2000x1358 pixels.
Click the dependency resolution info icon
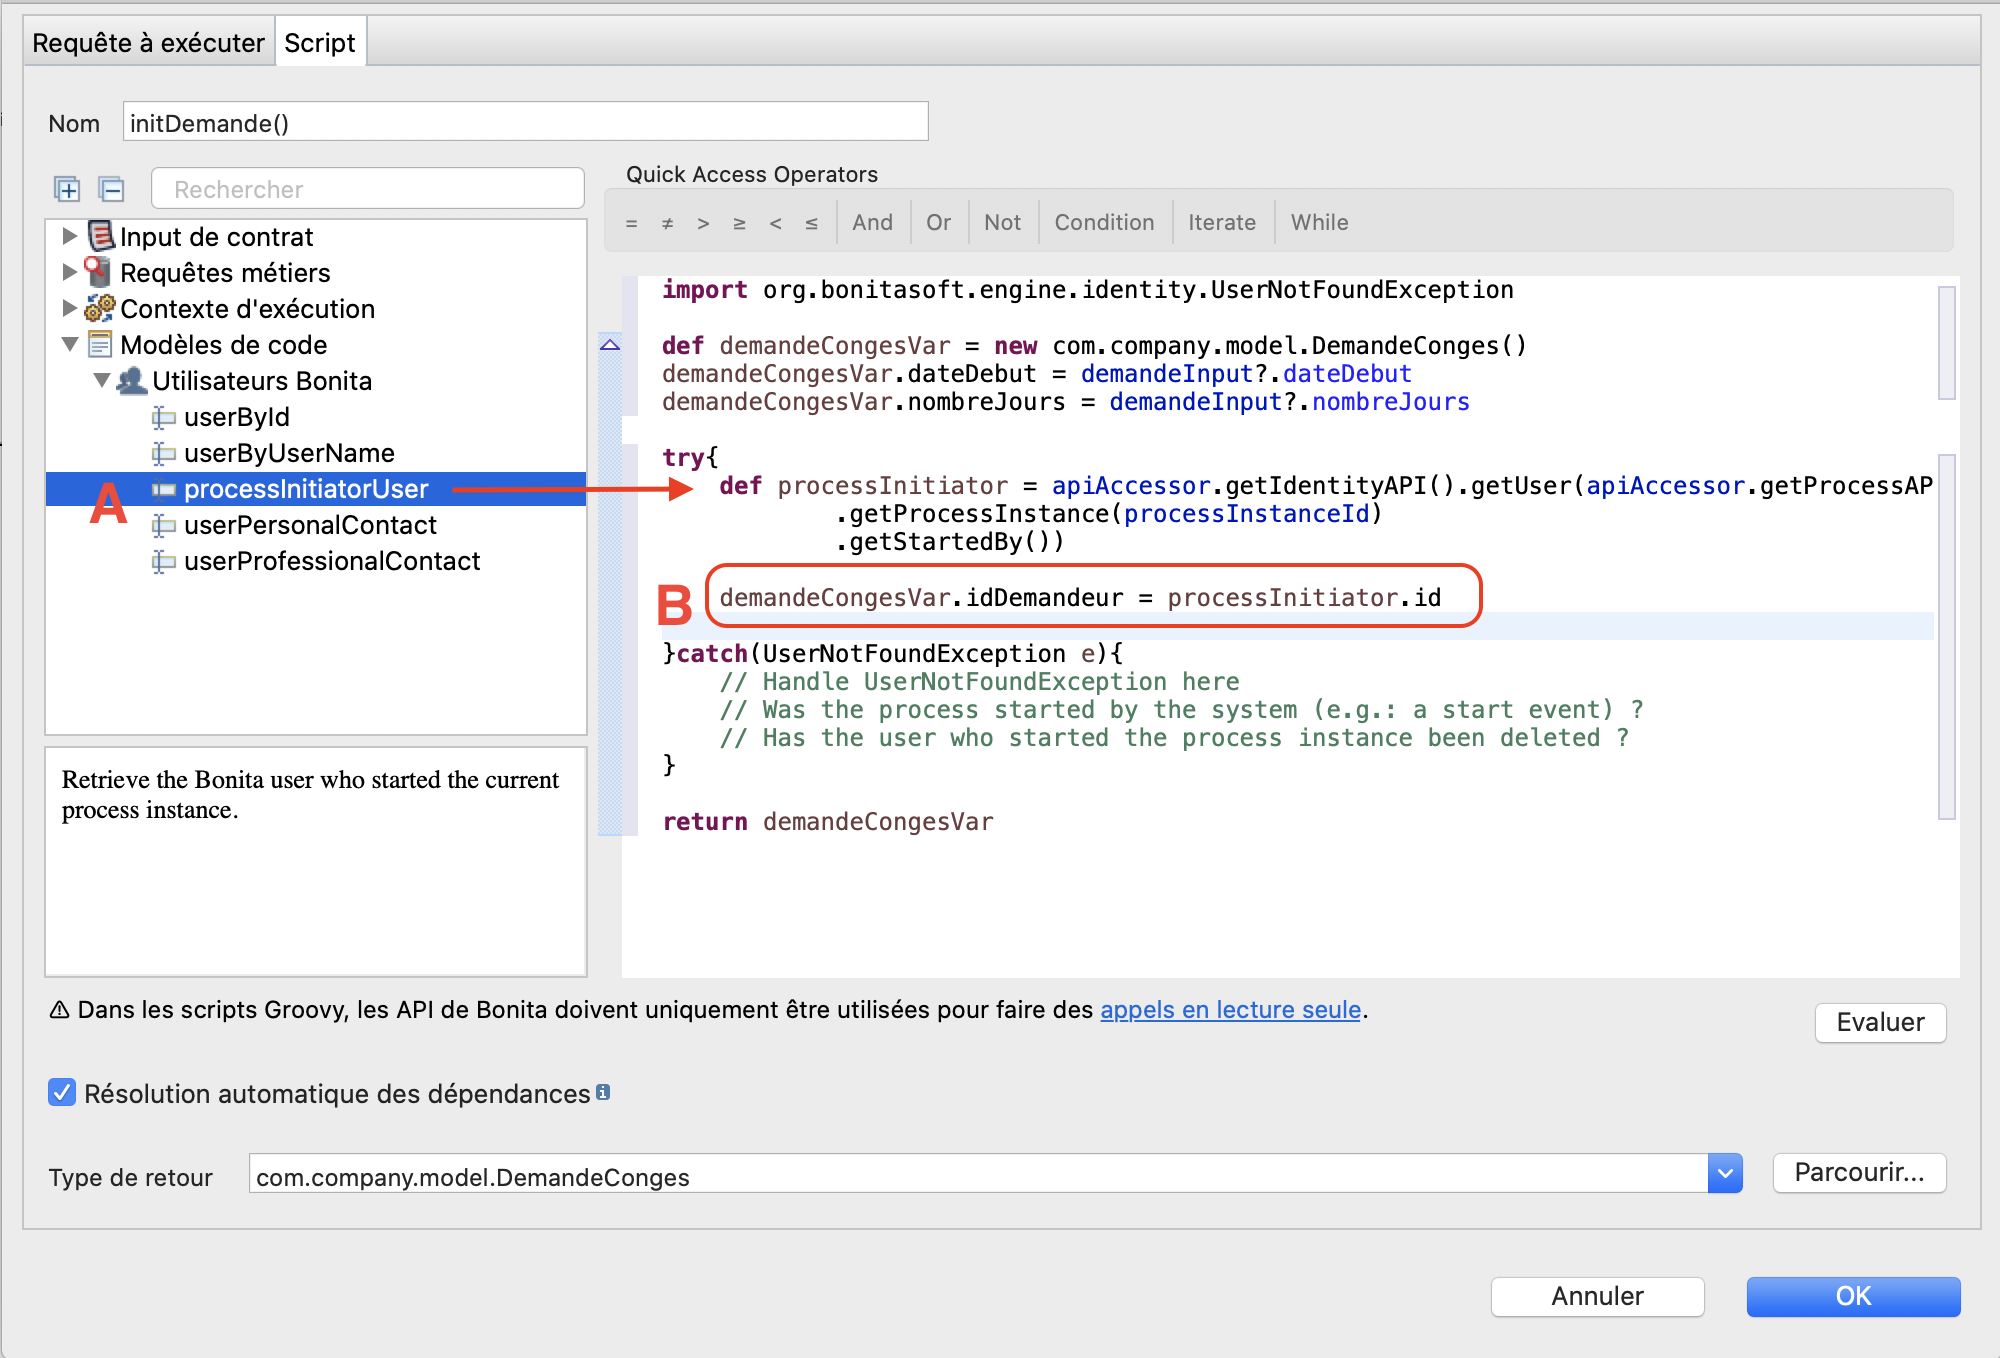(603, 1092)
